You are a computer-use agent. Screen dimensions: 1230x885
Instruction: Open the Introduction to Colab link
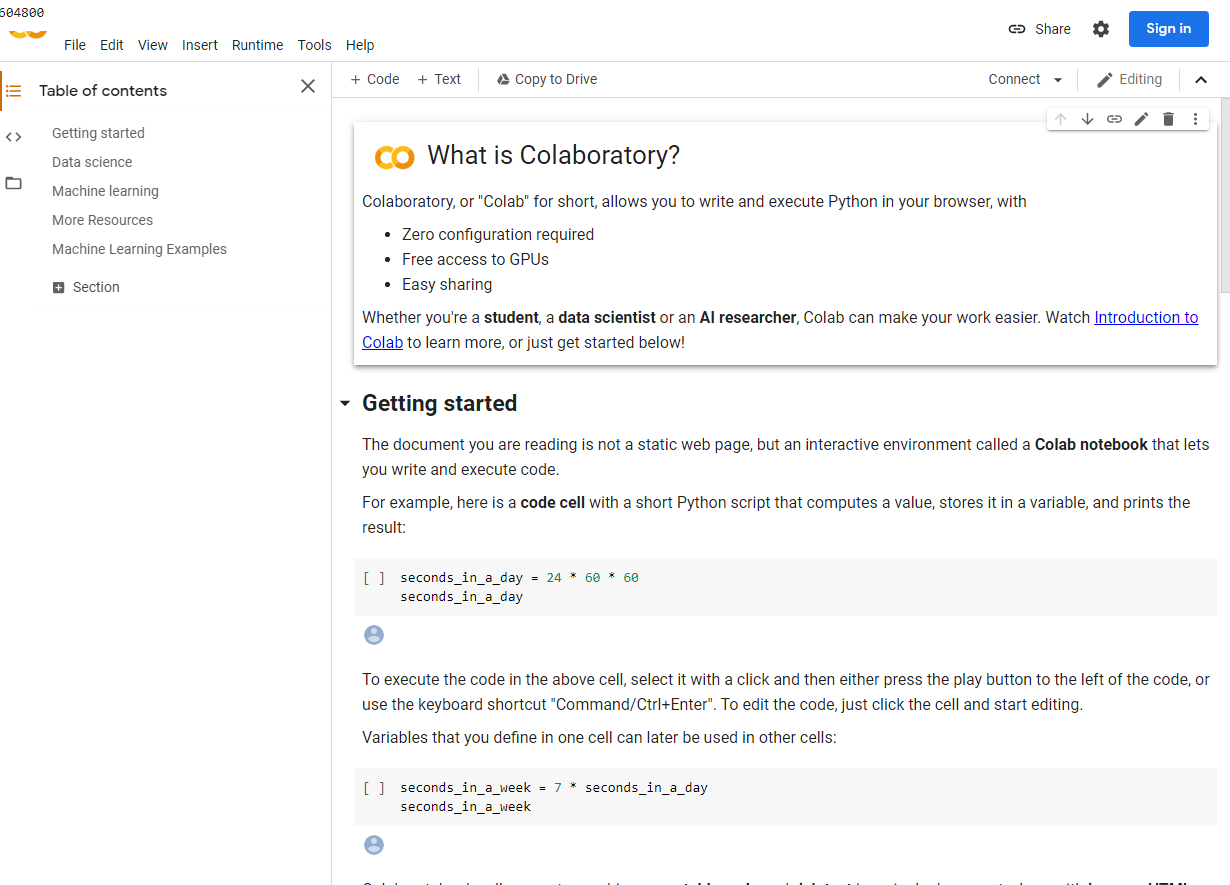tap(1146, 317)
